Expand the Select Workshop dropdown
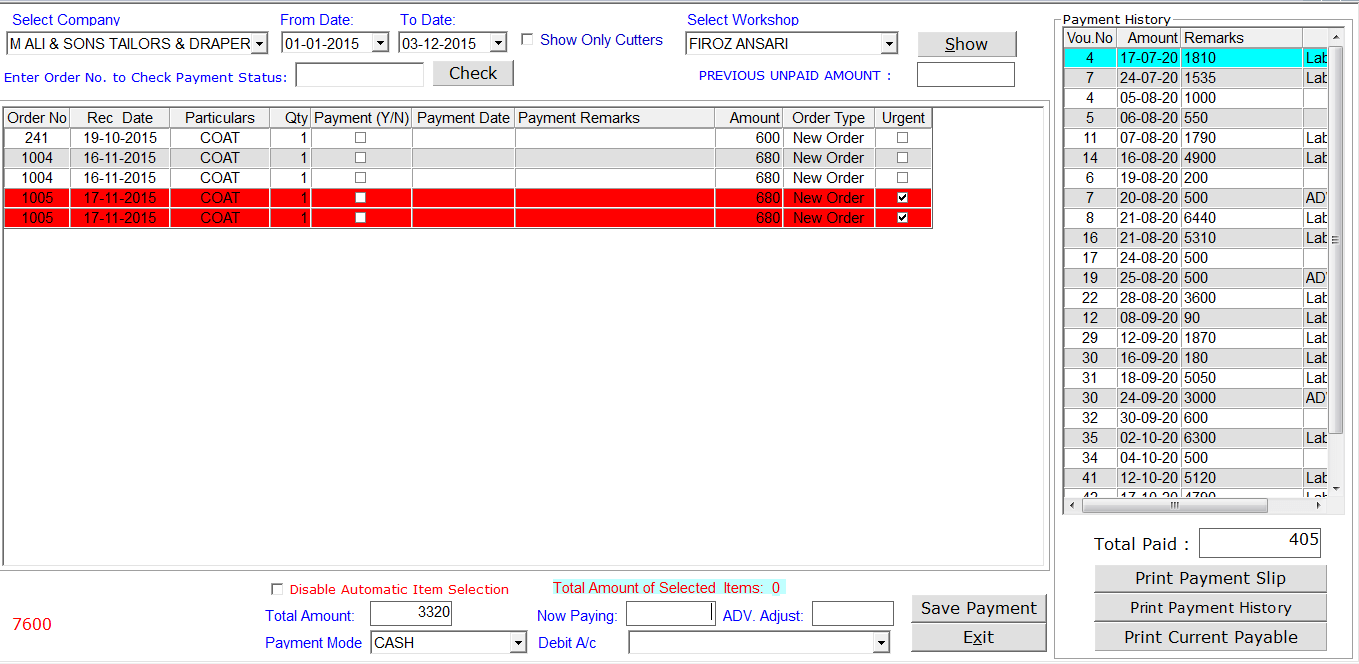This screenshot has height=664, width=1359. [888, 44]
